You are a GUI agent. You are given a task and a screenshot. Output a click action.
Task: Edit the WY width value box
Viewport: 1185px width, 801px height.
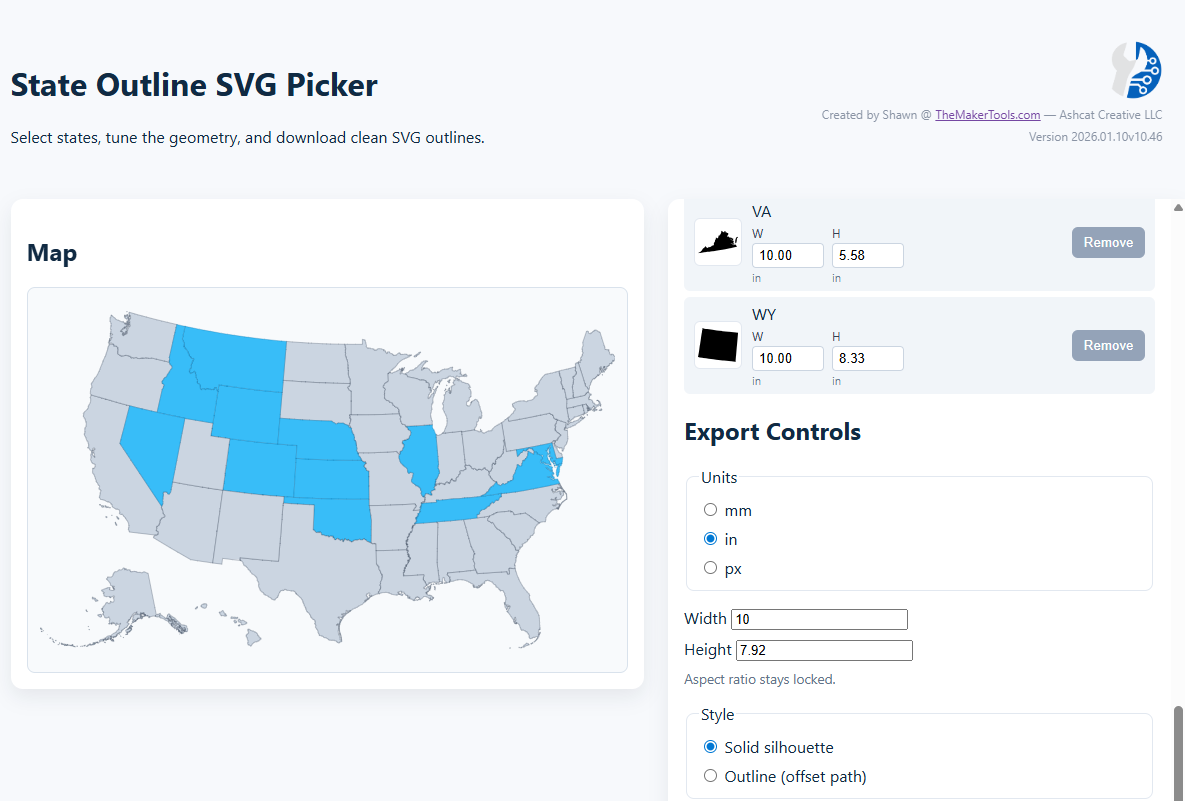coord(787,358)
